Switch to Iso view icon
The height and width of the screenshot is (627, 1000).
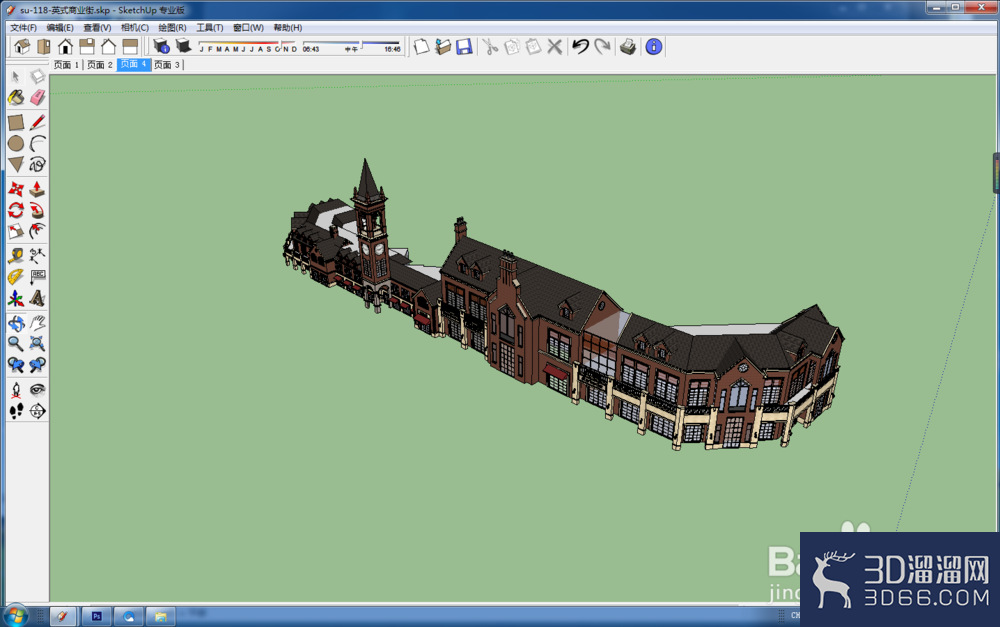22,47
